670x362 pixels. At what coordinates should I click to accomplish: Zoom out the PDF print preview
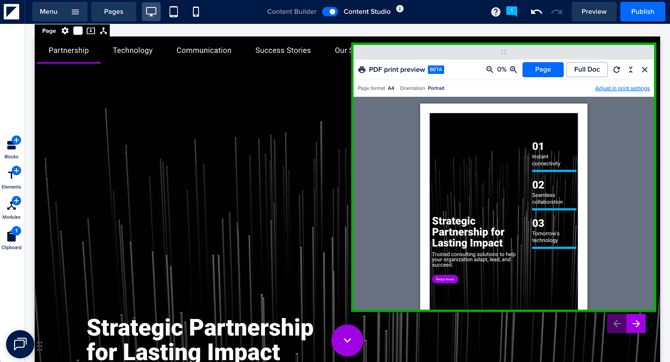coord(490,69)
